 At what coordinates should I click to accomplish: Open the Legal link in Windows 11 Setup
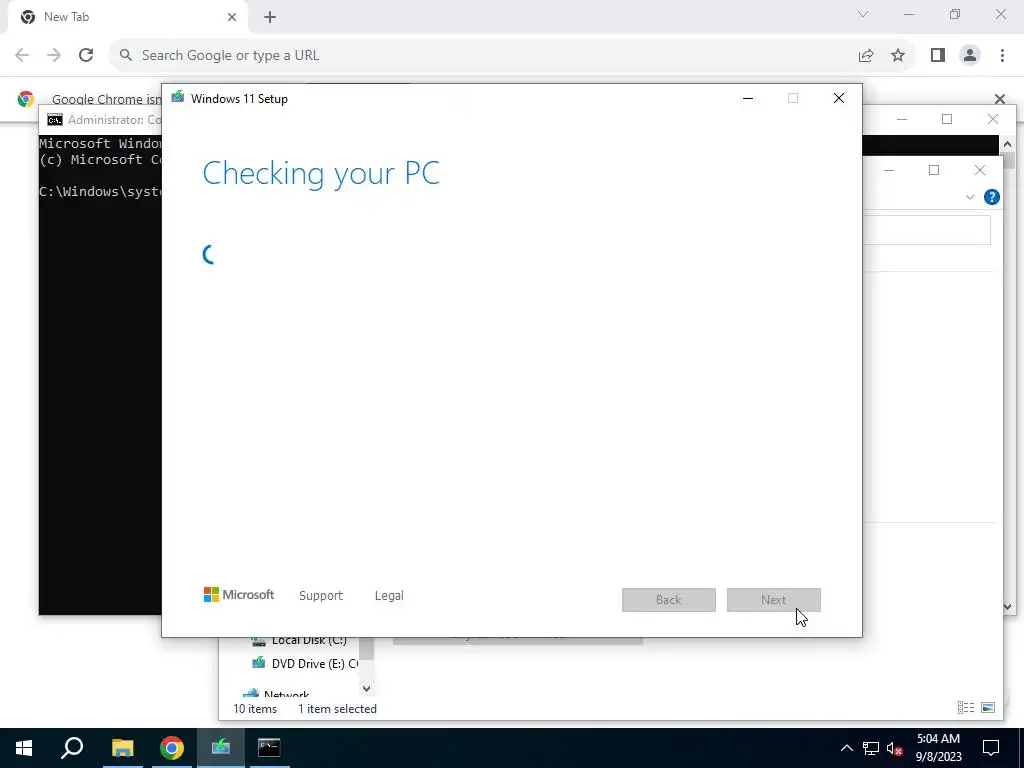pyautogui.click(x=389, y=596)
